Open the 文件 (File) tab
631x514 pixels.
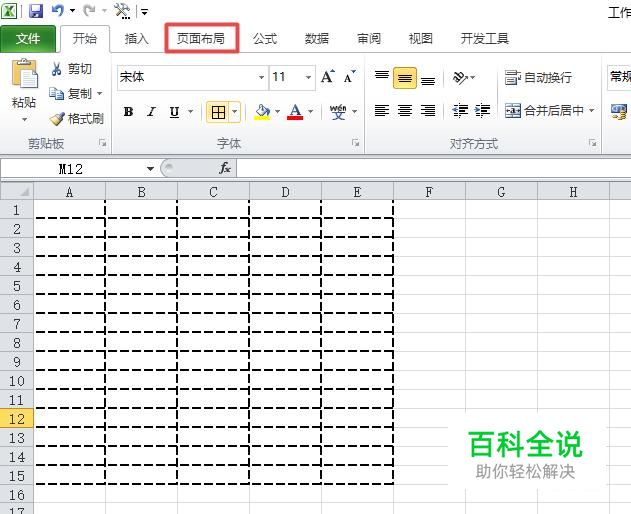(x=28, y=39)
